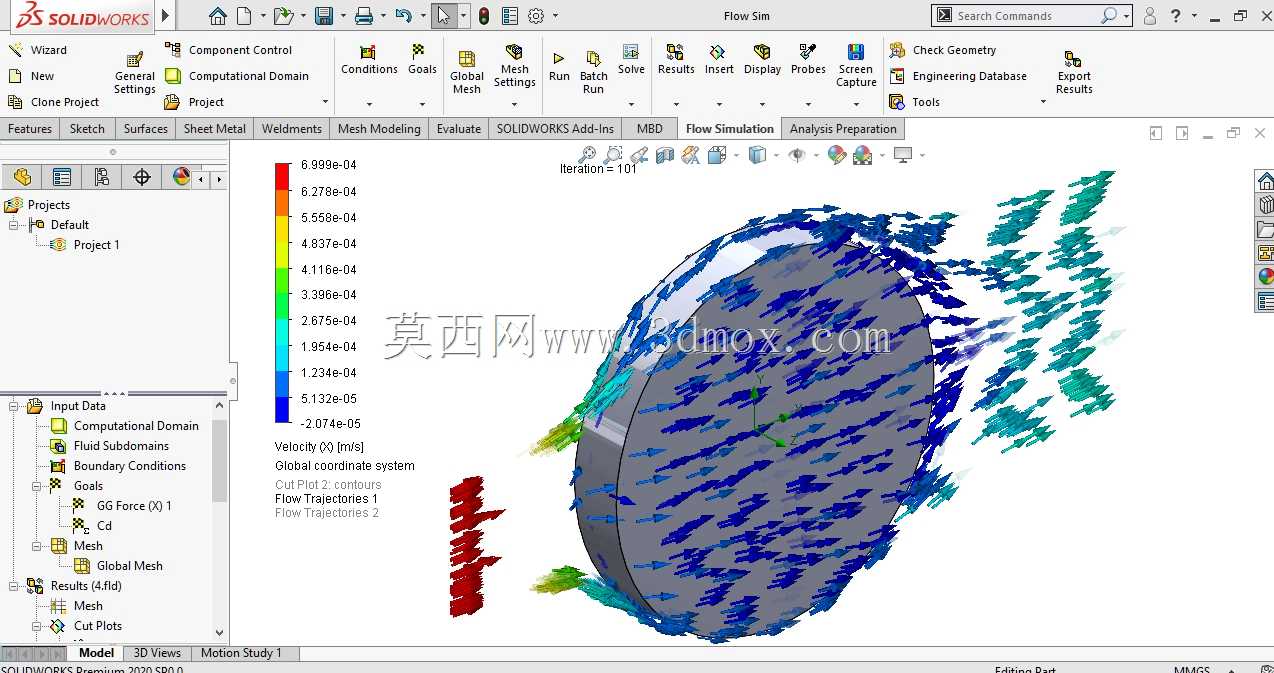The width and height of the screenshot is (1274, 673).
Task: Switch to the Sketch tab
Action: [x=87, y=129]
